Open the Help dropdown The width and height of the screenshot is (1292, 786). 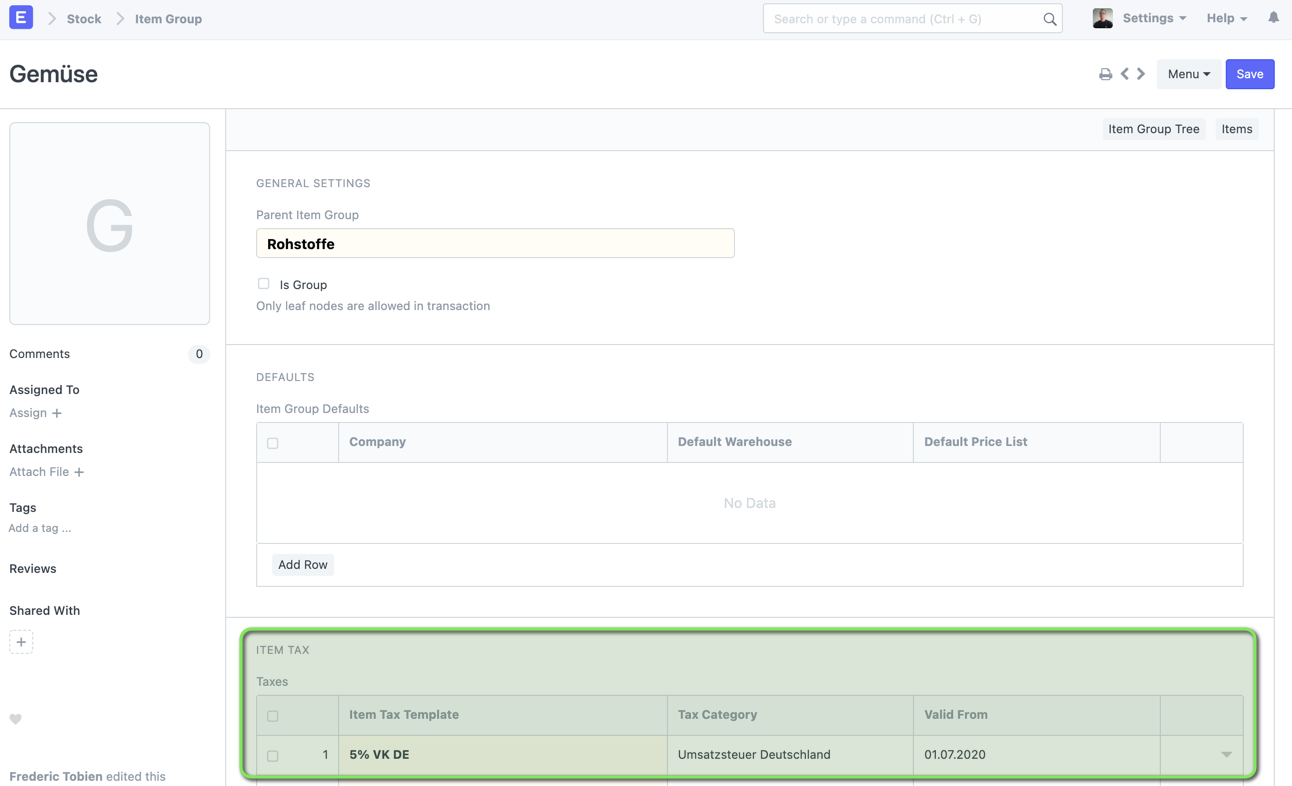pyautogui.click(x=1227, y=18)
